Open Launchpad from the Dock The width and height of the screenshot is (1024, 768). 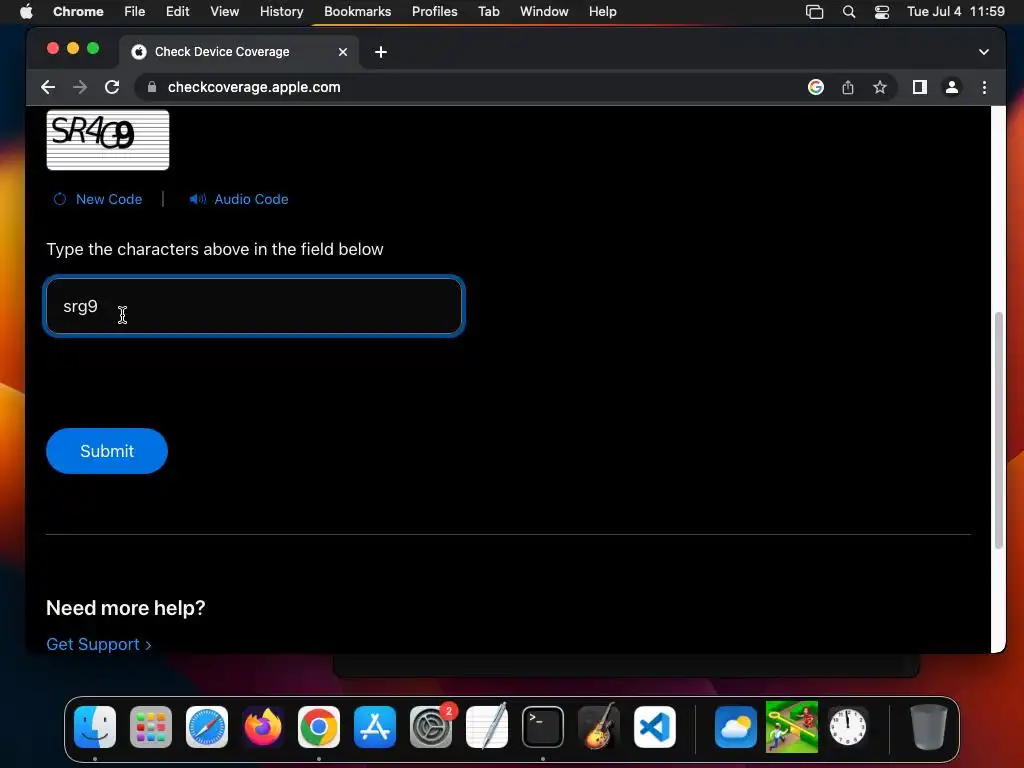pyautogui.click(x=151, y=727)
